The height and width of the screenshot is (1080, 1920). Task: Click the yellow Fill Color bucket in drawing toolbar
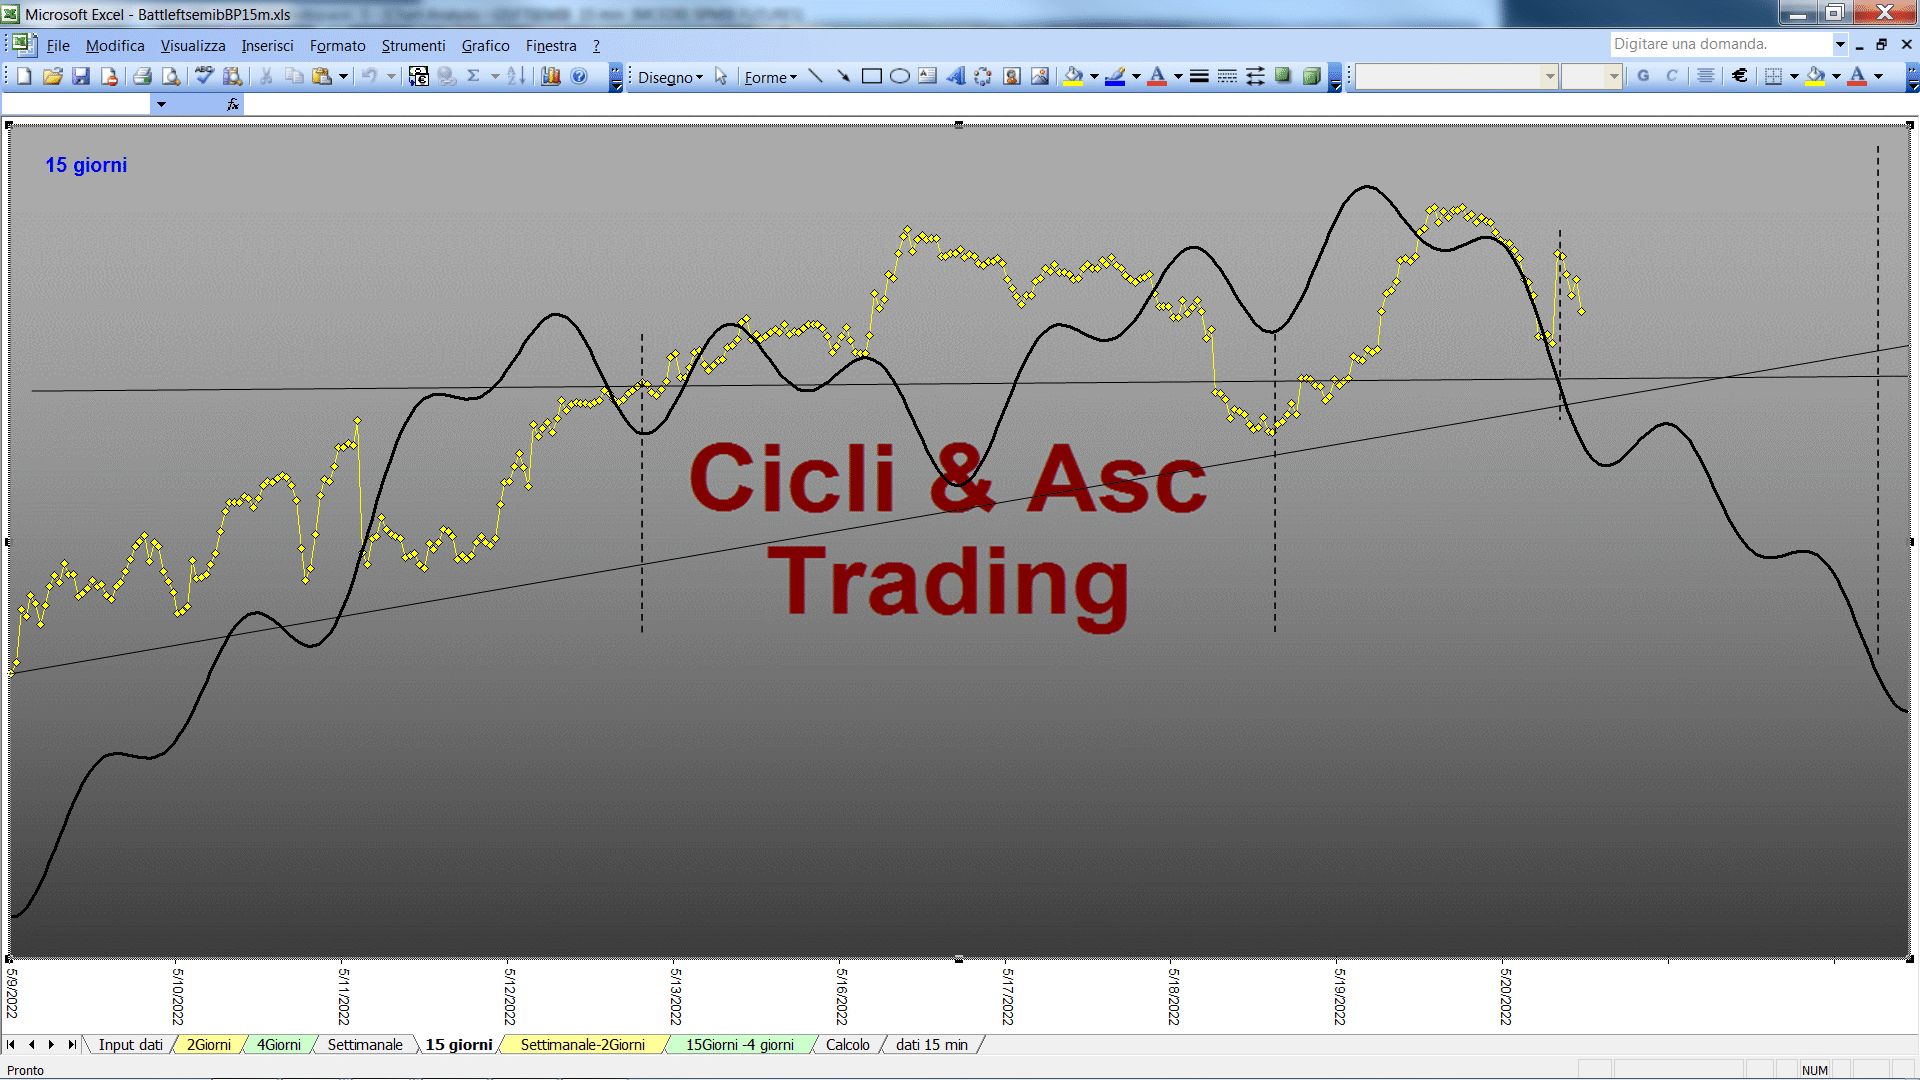[x=1074, y=76]
